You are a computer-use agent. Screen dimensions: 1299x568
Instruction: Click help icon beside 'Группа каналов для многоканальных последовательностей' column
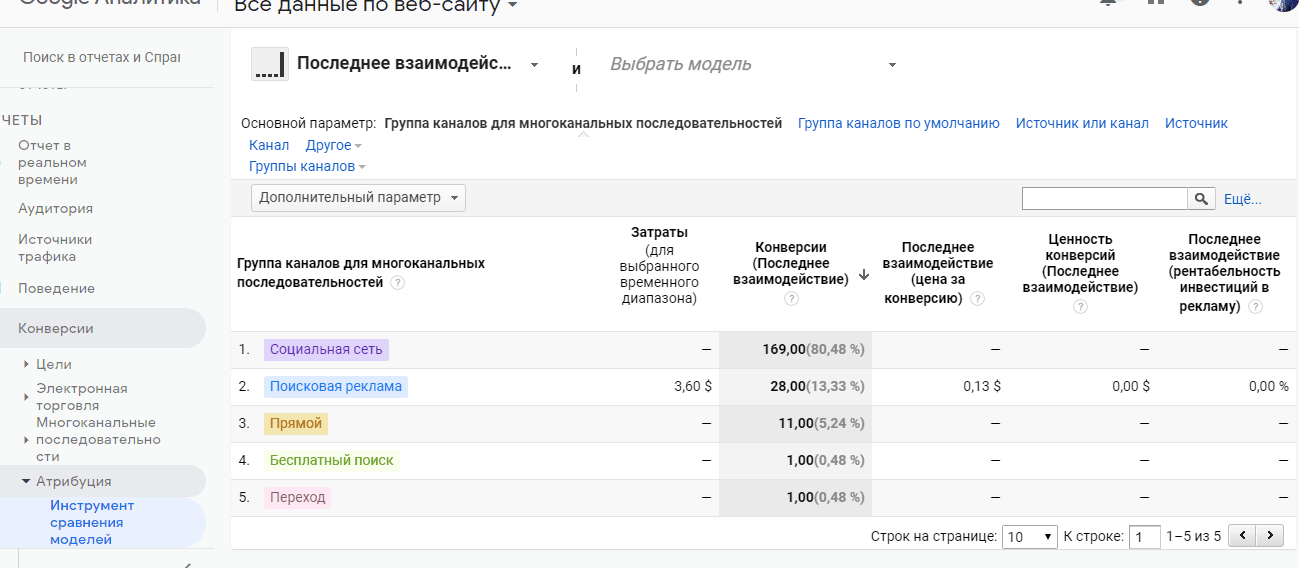(x=398, y=283)
